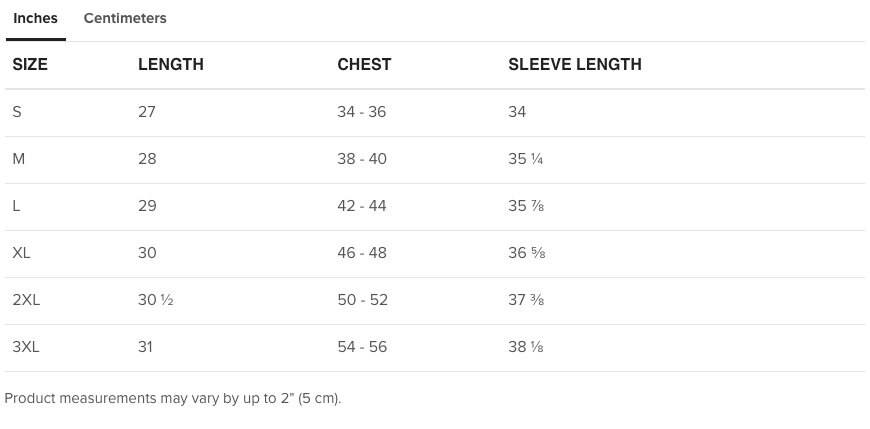Click the SLEEVE LENGTH column header

[x=575, y=64]
